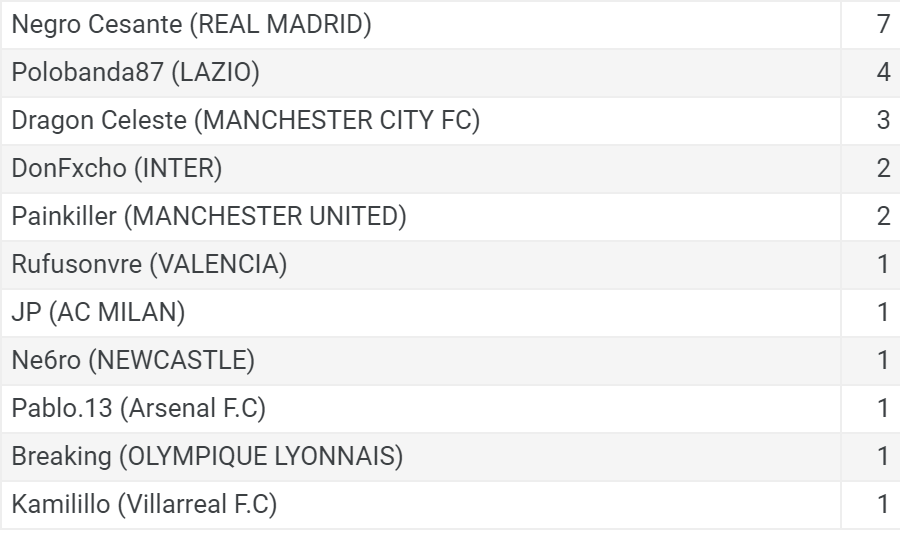900x558 pixels.
Task: Click the score 1 in Kamilillo row
Action: point(883,504)
